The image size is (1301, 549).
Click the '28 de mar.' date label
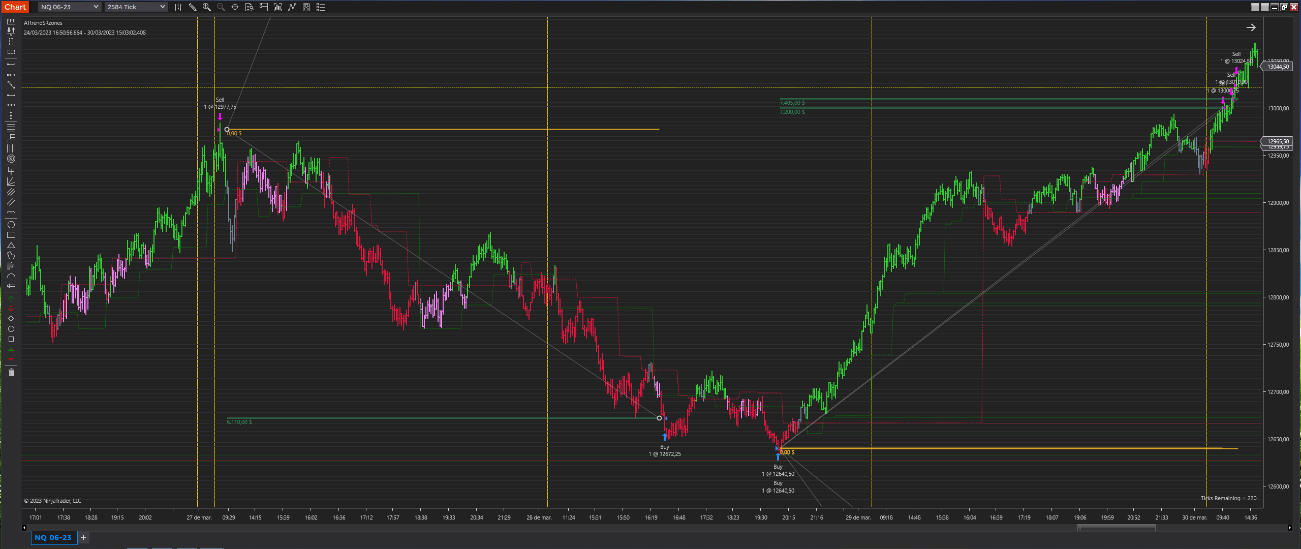coord(540,518)
